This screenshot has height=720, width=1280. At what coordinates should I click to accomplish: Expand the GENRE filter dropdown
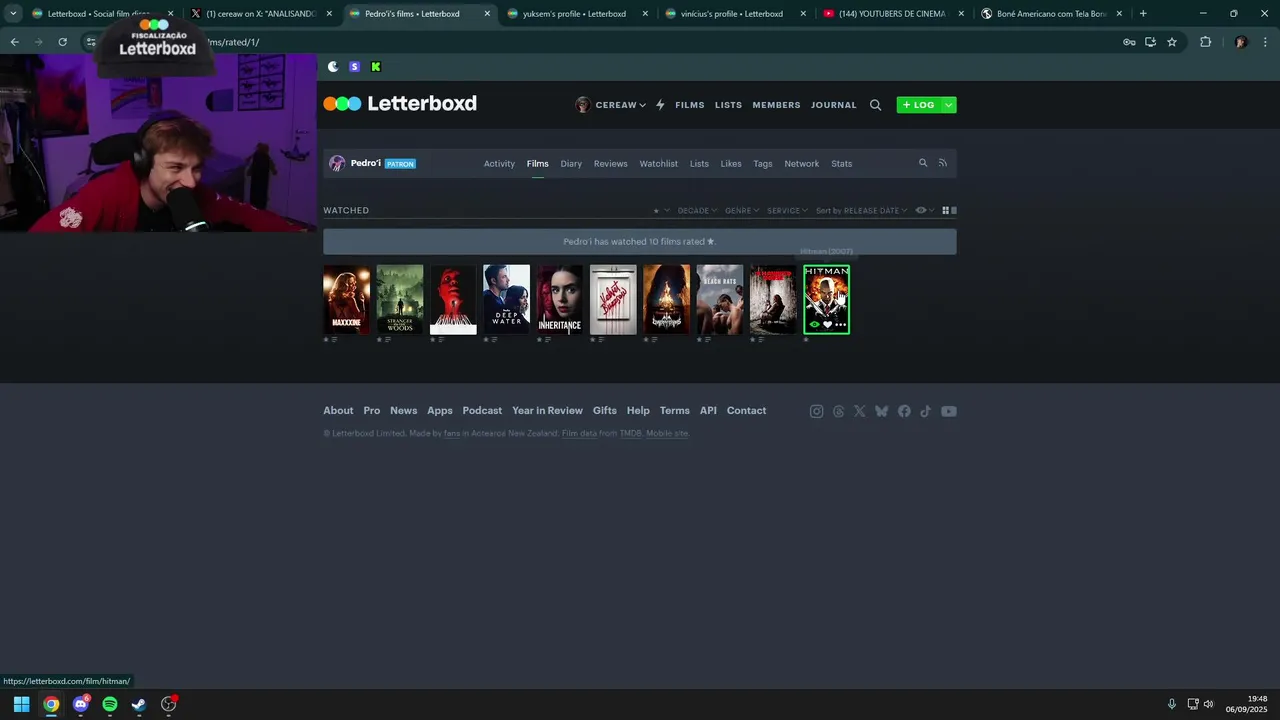(x=742, y=211)
